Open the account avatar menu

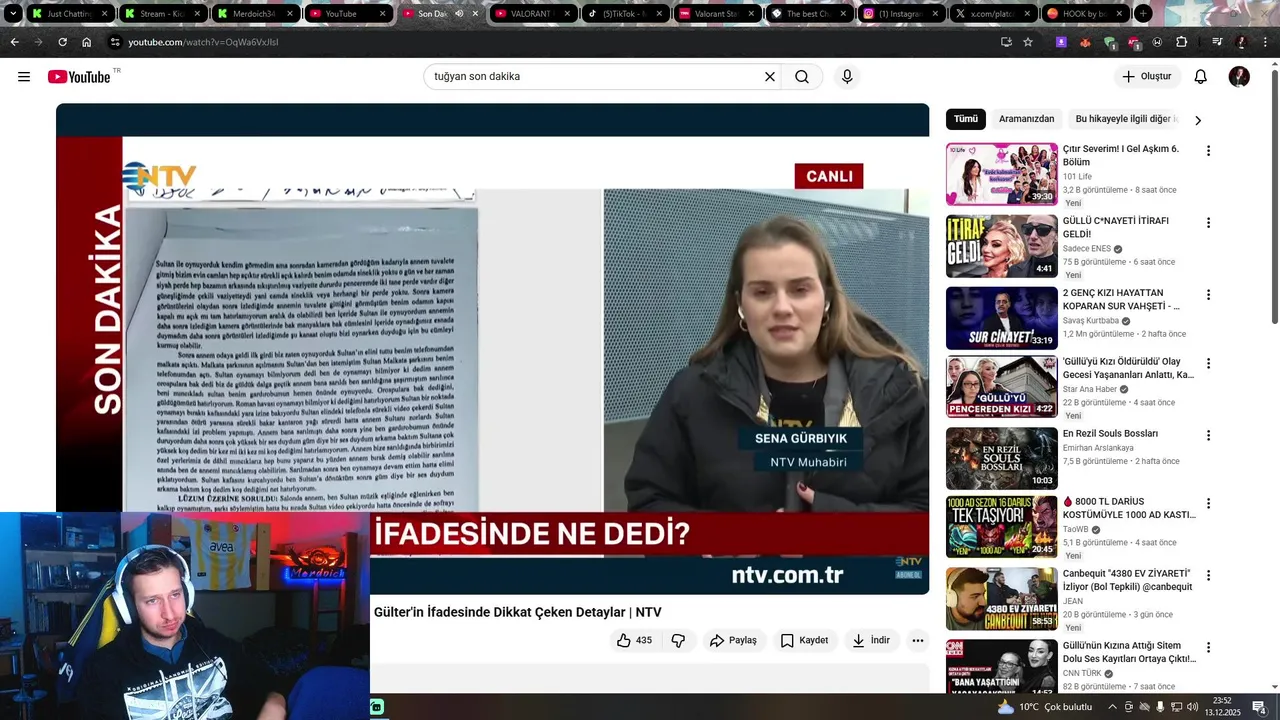tap(1239, 77)
